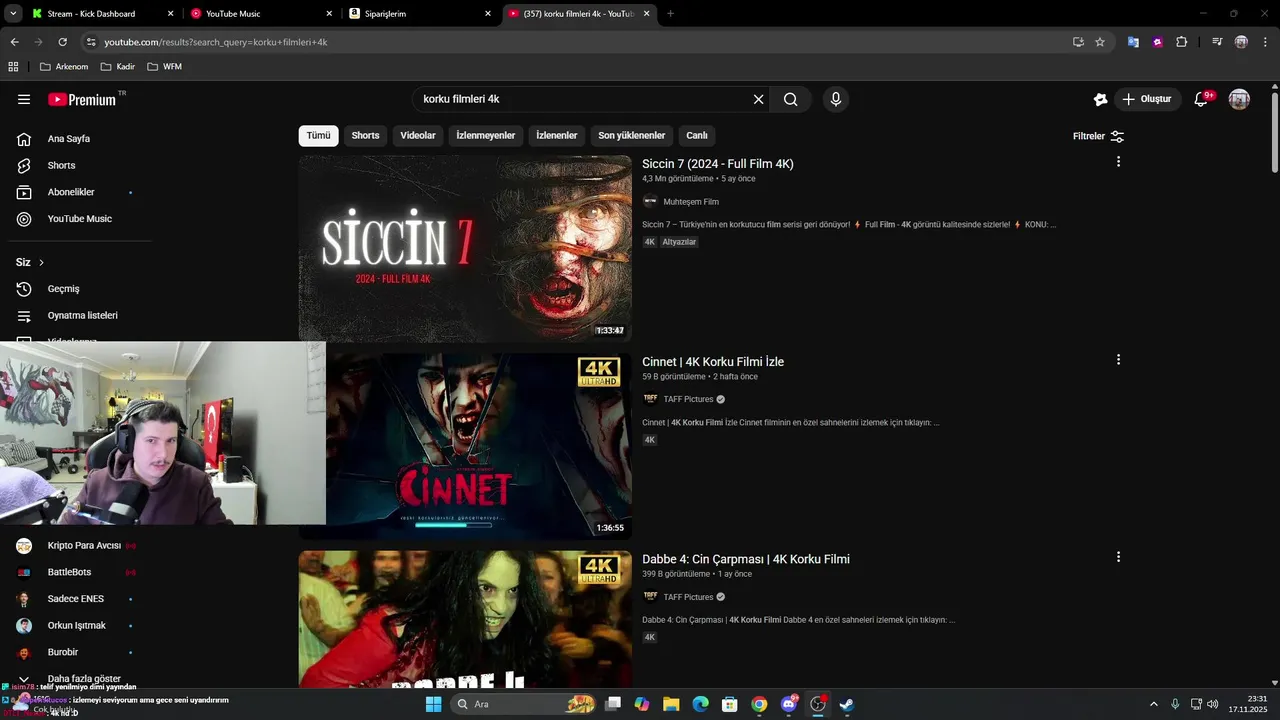Select the Canlı filter chip
Screen dimensions: 1280x720
(x=697, y=135)
